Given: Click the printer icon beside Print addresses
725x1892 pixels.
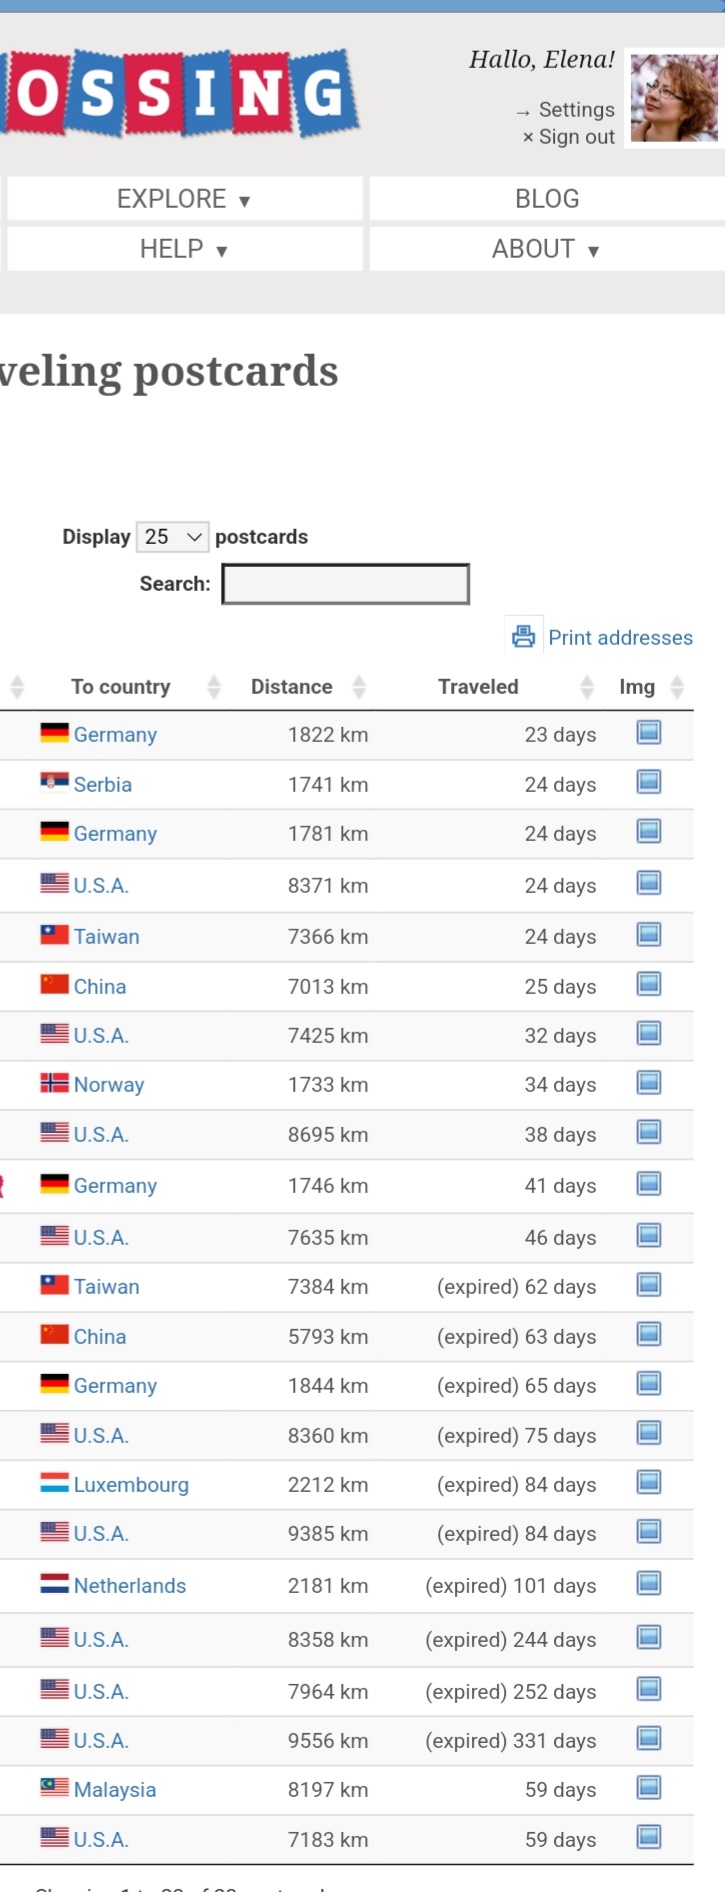Looking at the screenshot, I should [524, 636].
